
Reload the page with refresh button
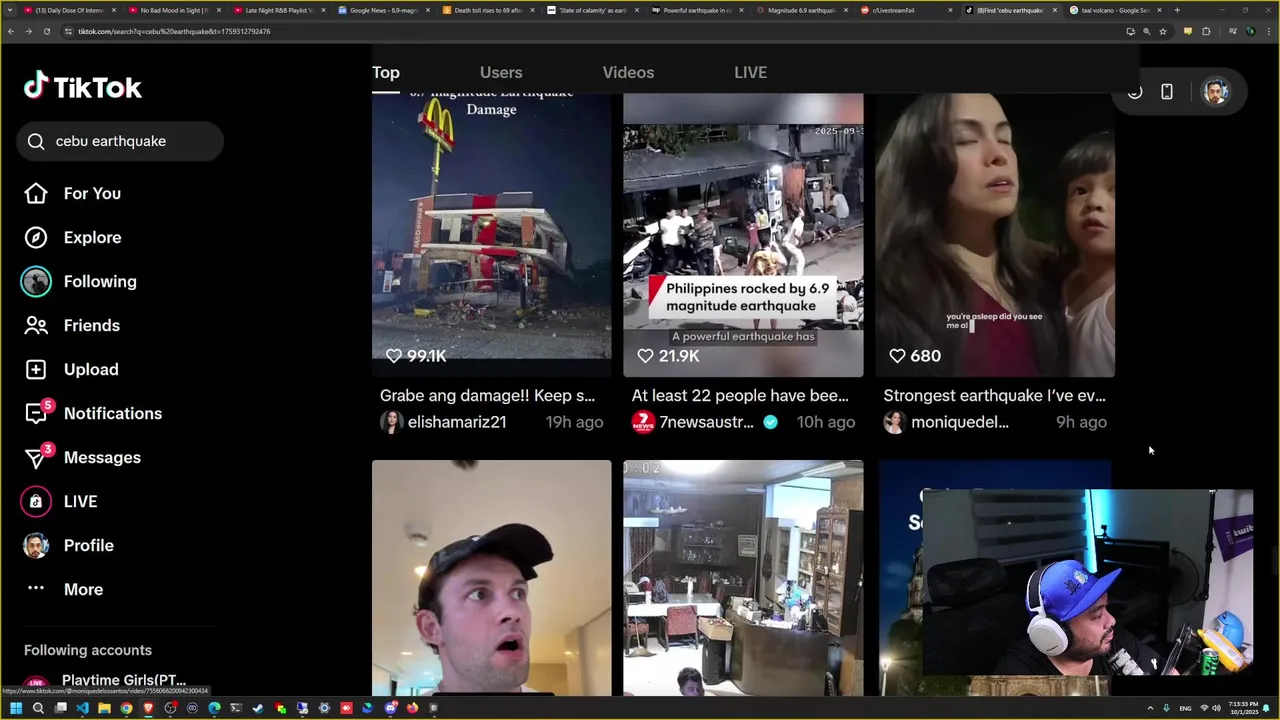pyautogui.click(x=46, y=31)
